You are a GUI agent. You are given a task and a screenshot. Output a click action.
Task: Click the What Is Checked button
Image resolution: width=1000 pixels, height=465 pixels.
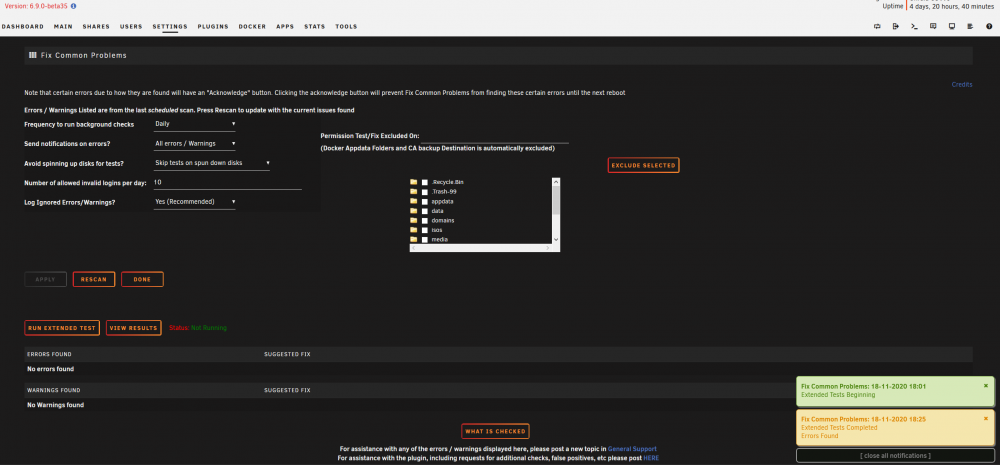click(496, 431)
